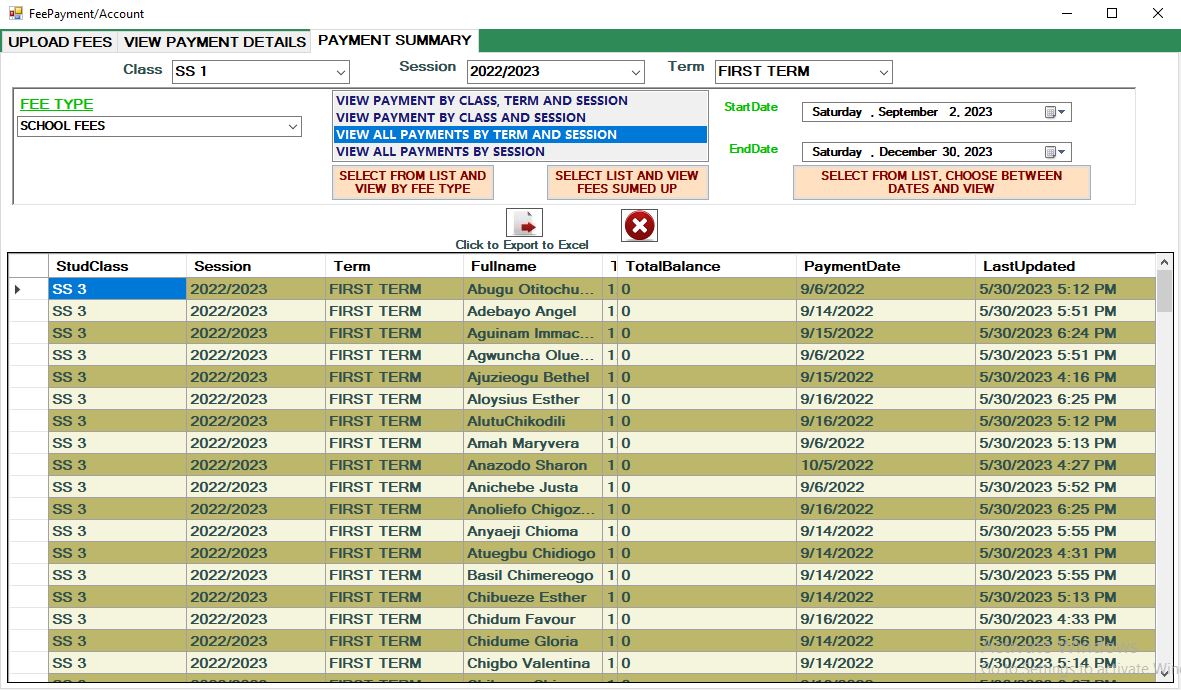Click the grid vertical scrollbar thumb
1181x690 pixels.
click(1164, 292)
